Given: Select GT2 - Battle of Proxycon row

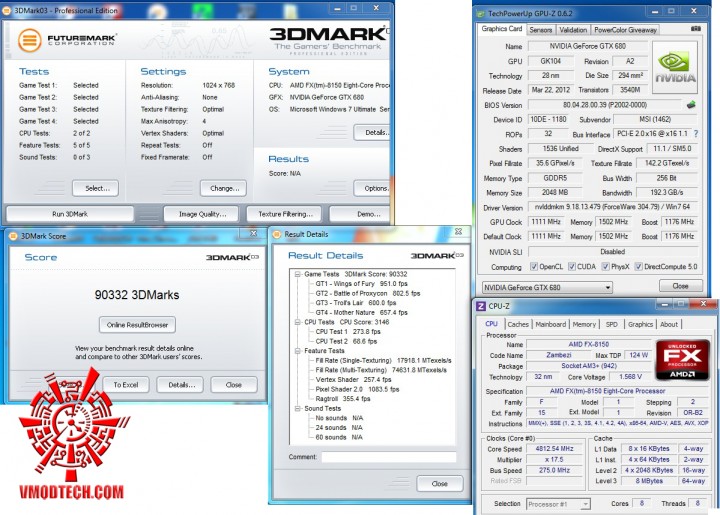Looking at the screenshot, I should coord(367,293).
